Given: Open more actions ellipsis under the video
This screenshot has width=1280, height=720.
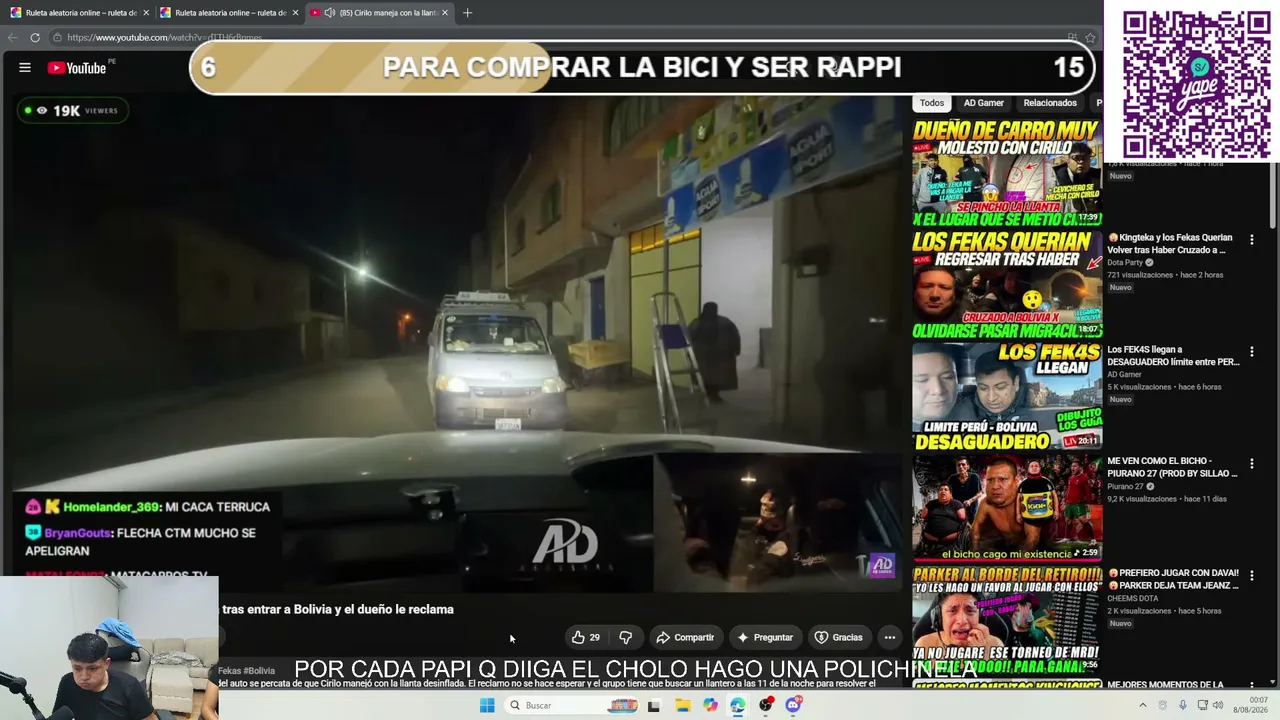Looking at the screenshot, I should tap(889, 637).
